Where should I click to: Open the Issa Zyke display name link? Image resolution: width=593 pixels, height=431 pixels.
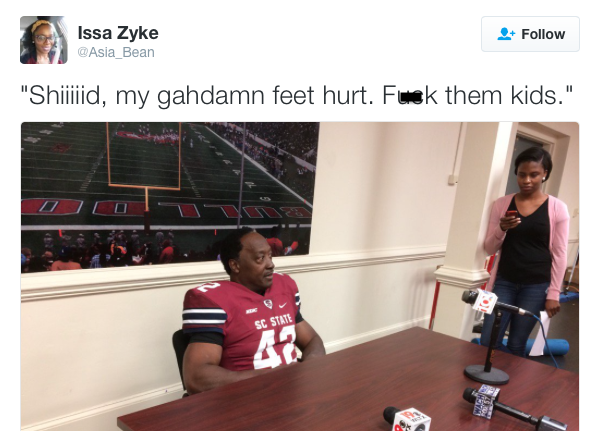118,33
